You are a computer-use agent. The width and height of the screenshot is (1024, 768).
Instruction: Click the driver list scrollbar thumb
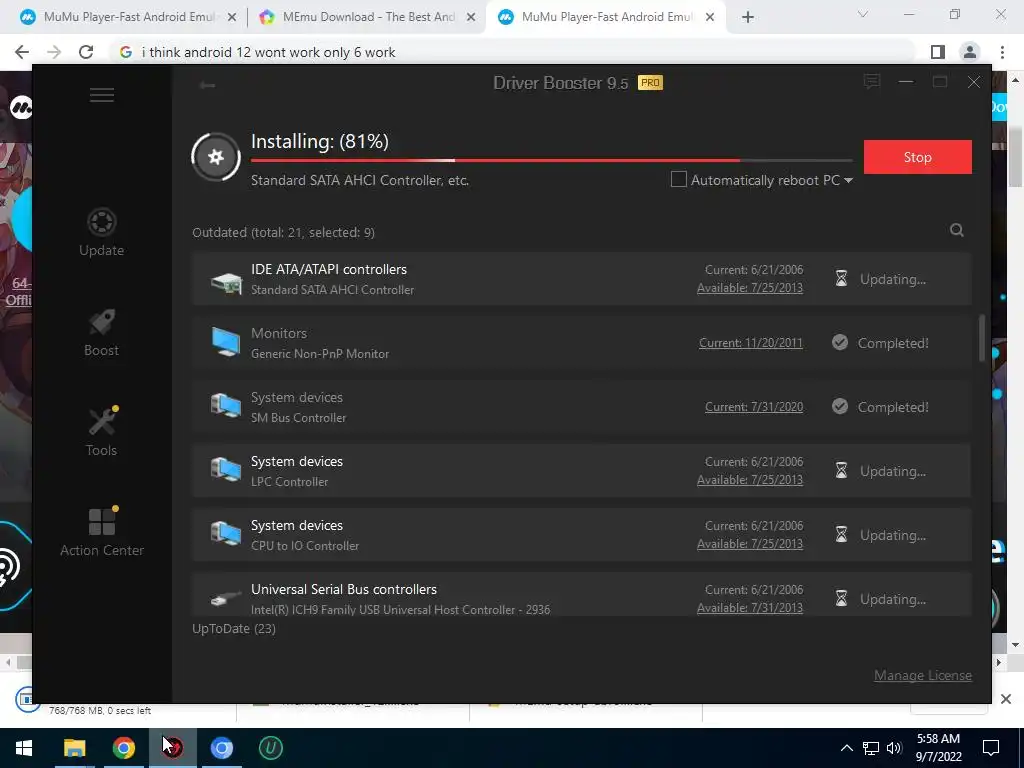tap(981, 338)
